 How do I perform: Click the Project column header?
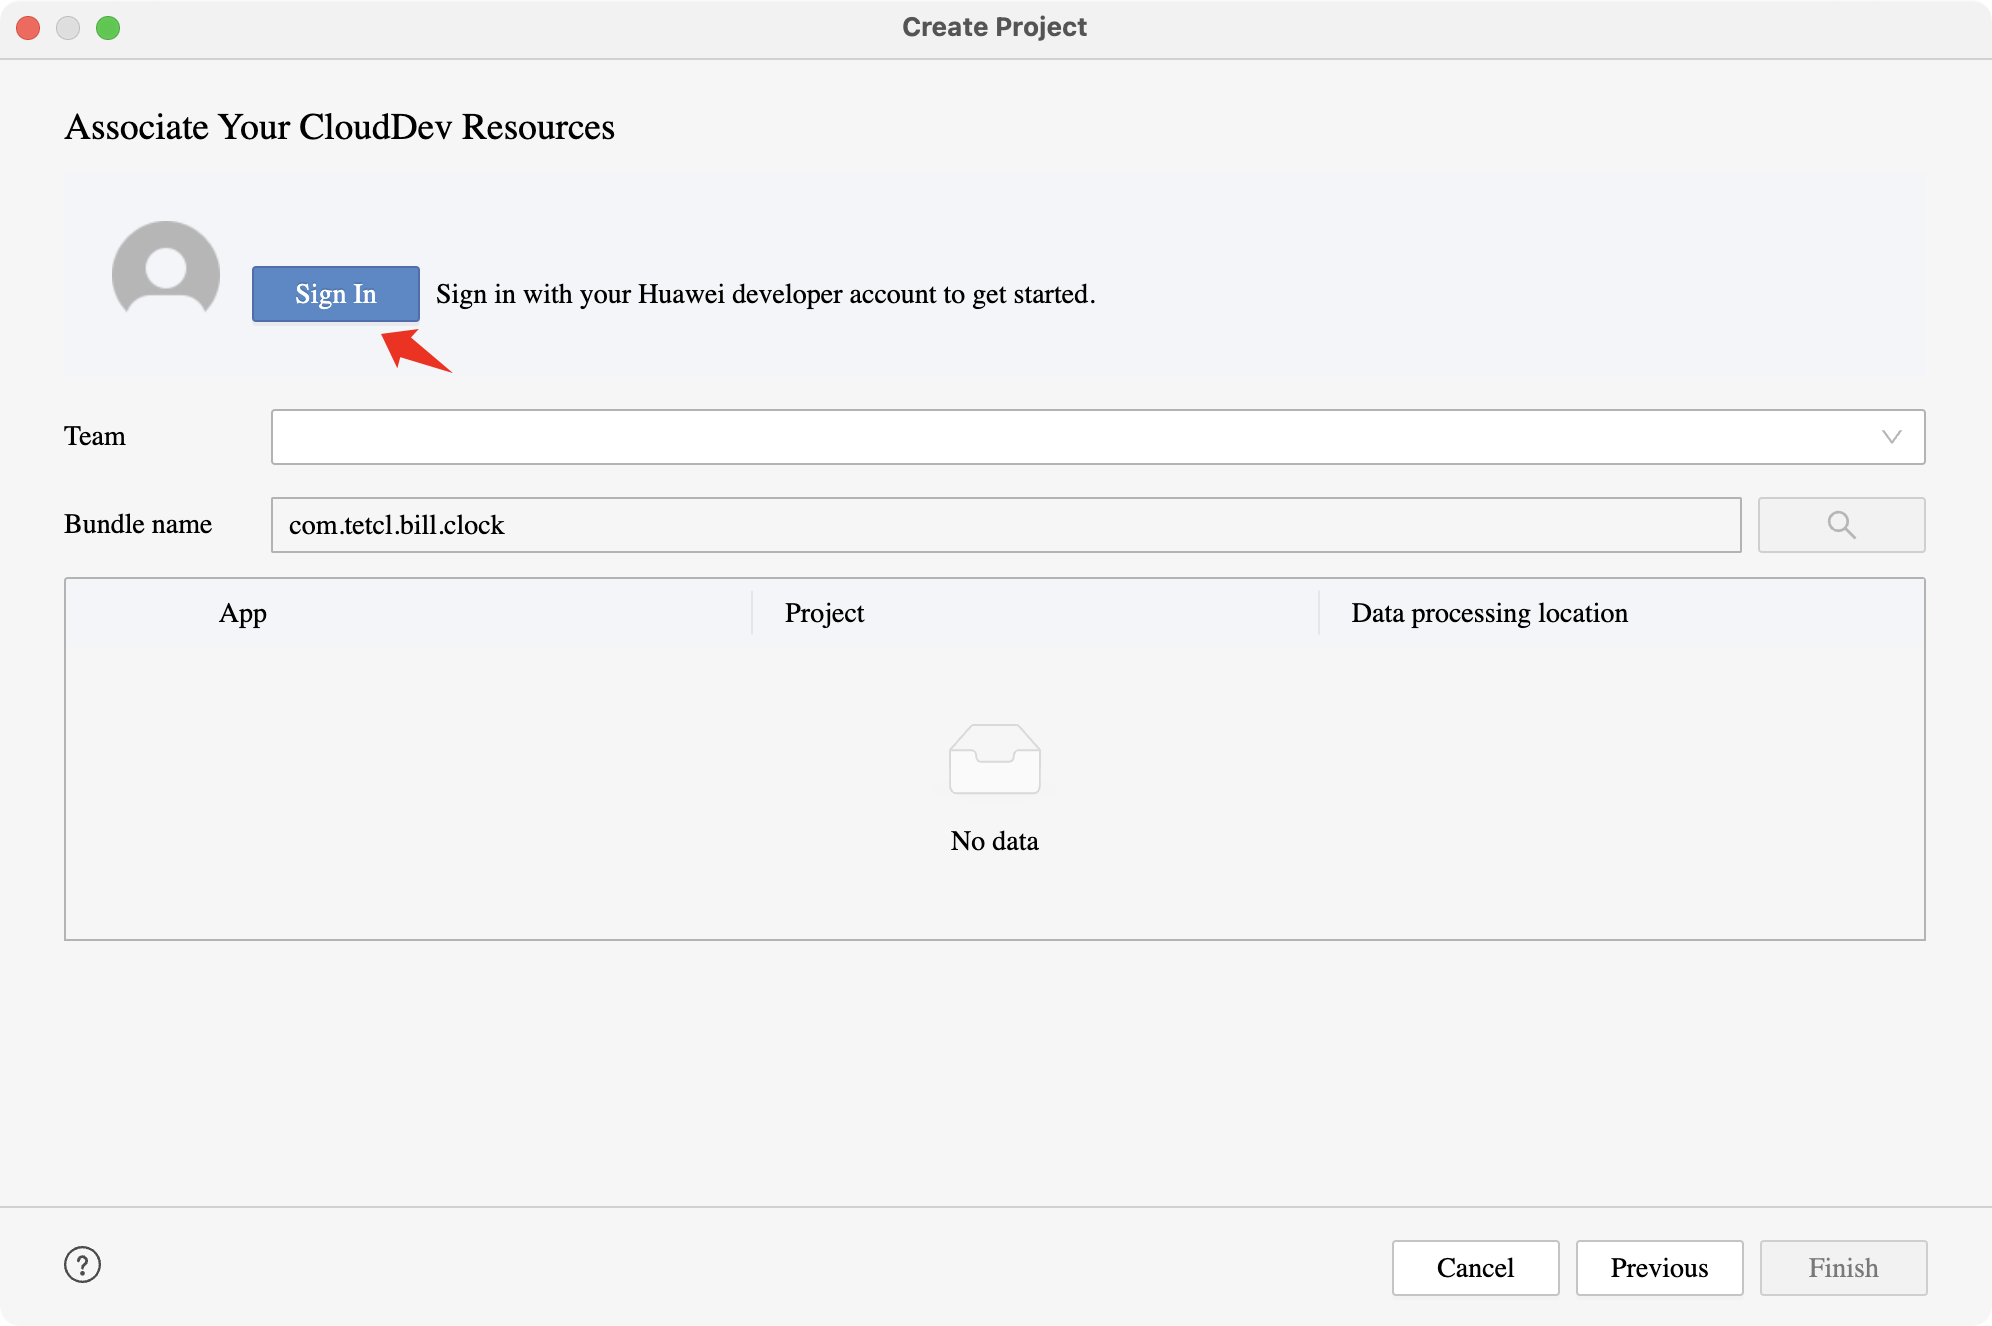824,613
